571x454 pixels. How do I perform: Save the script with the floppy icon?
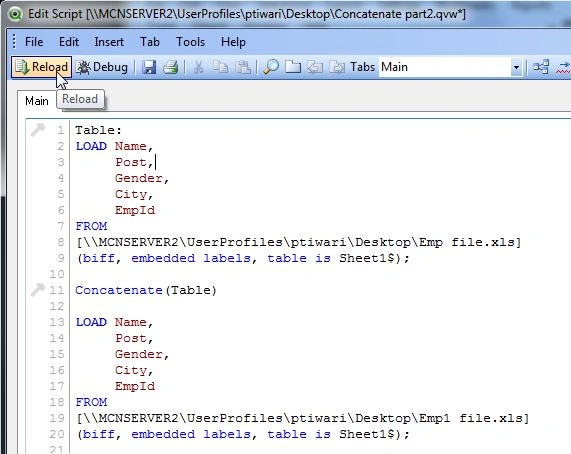click(149, 67)
